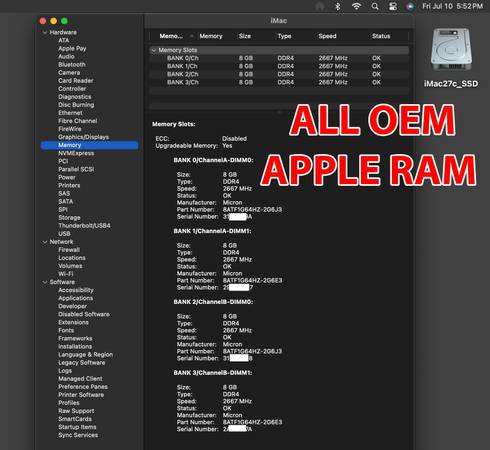The width and height of the screenshot is (490, 450).
Task: Select Fonts under Software
Action: pyautogui.click(x=66, y=330)
